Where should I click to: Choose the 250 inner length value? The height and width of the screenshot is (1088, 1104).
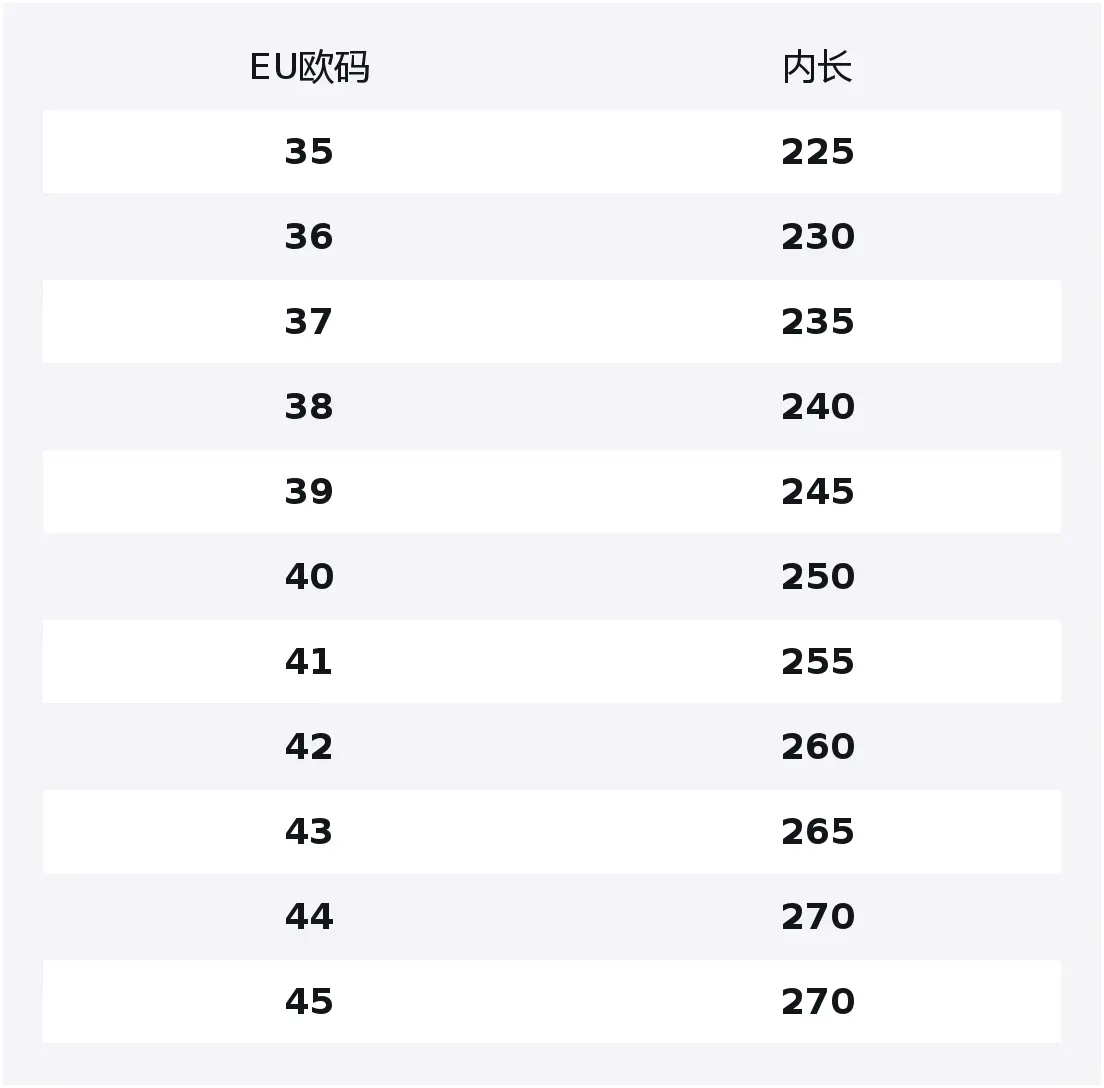(x=817, y=577)
